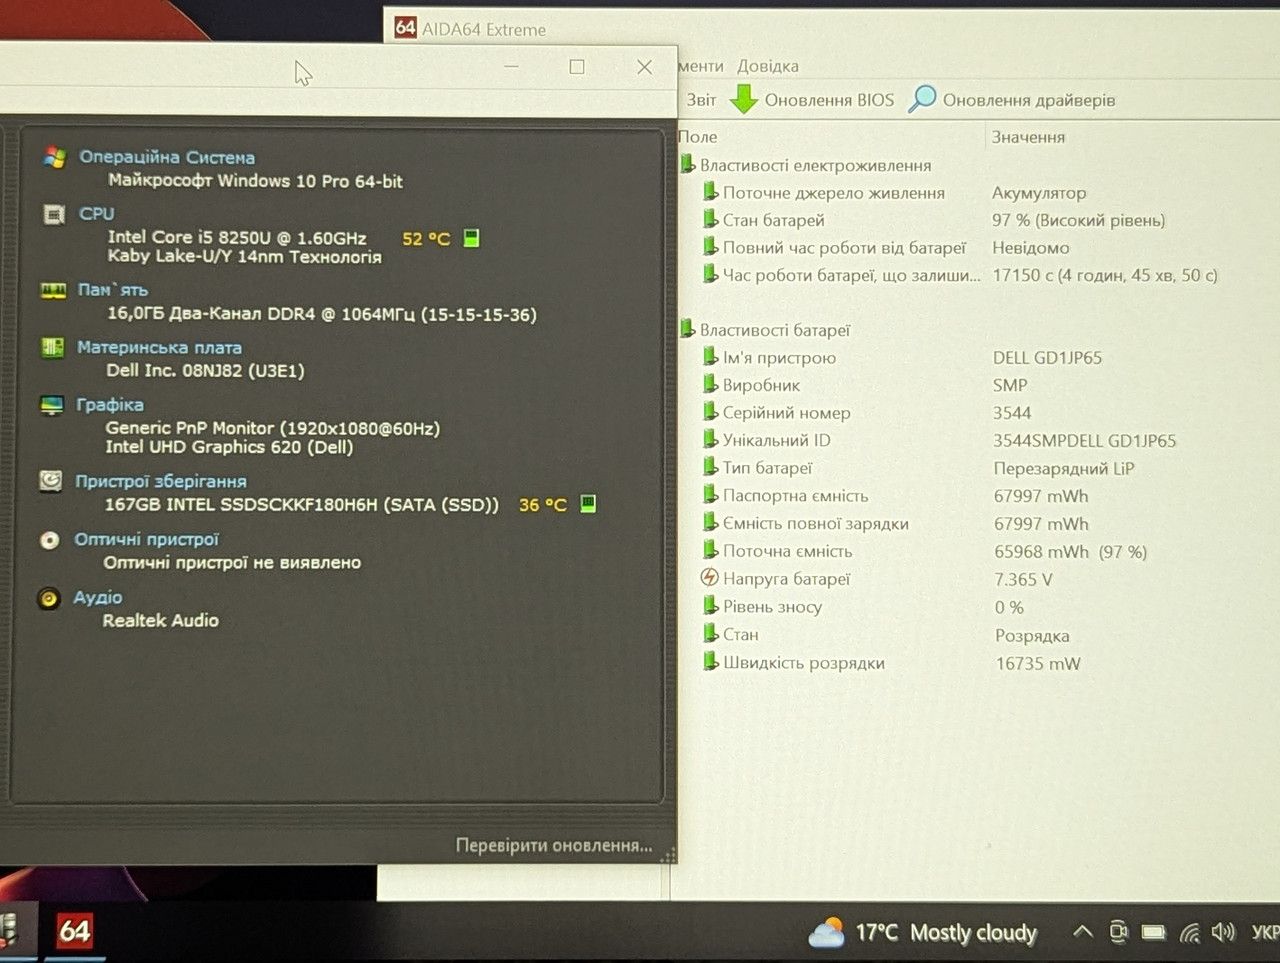Viewport: 1280px width, 963px height.
Task: Select the Операційна Система heading
Action: point(167,157)
